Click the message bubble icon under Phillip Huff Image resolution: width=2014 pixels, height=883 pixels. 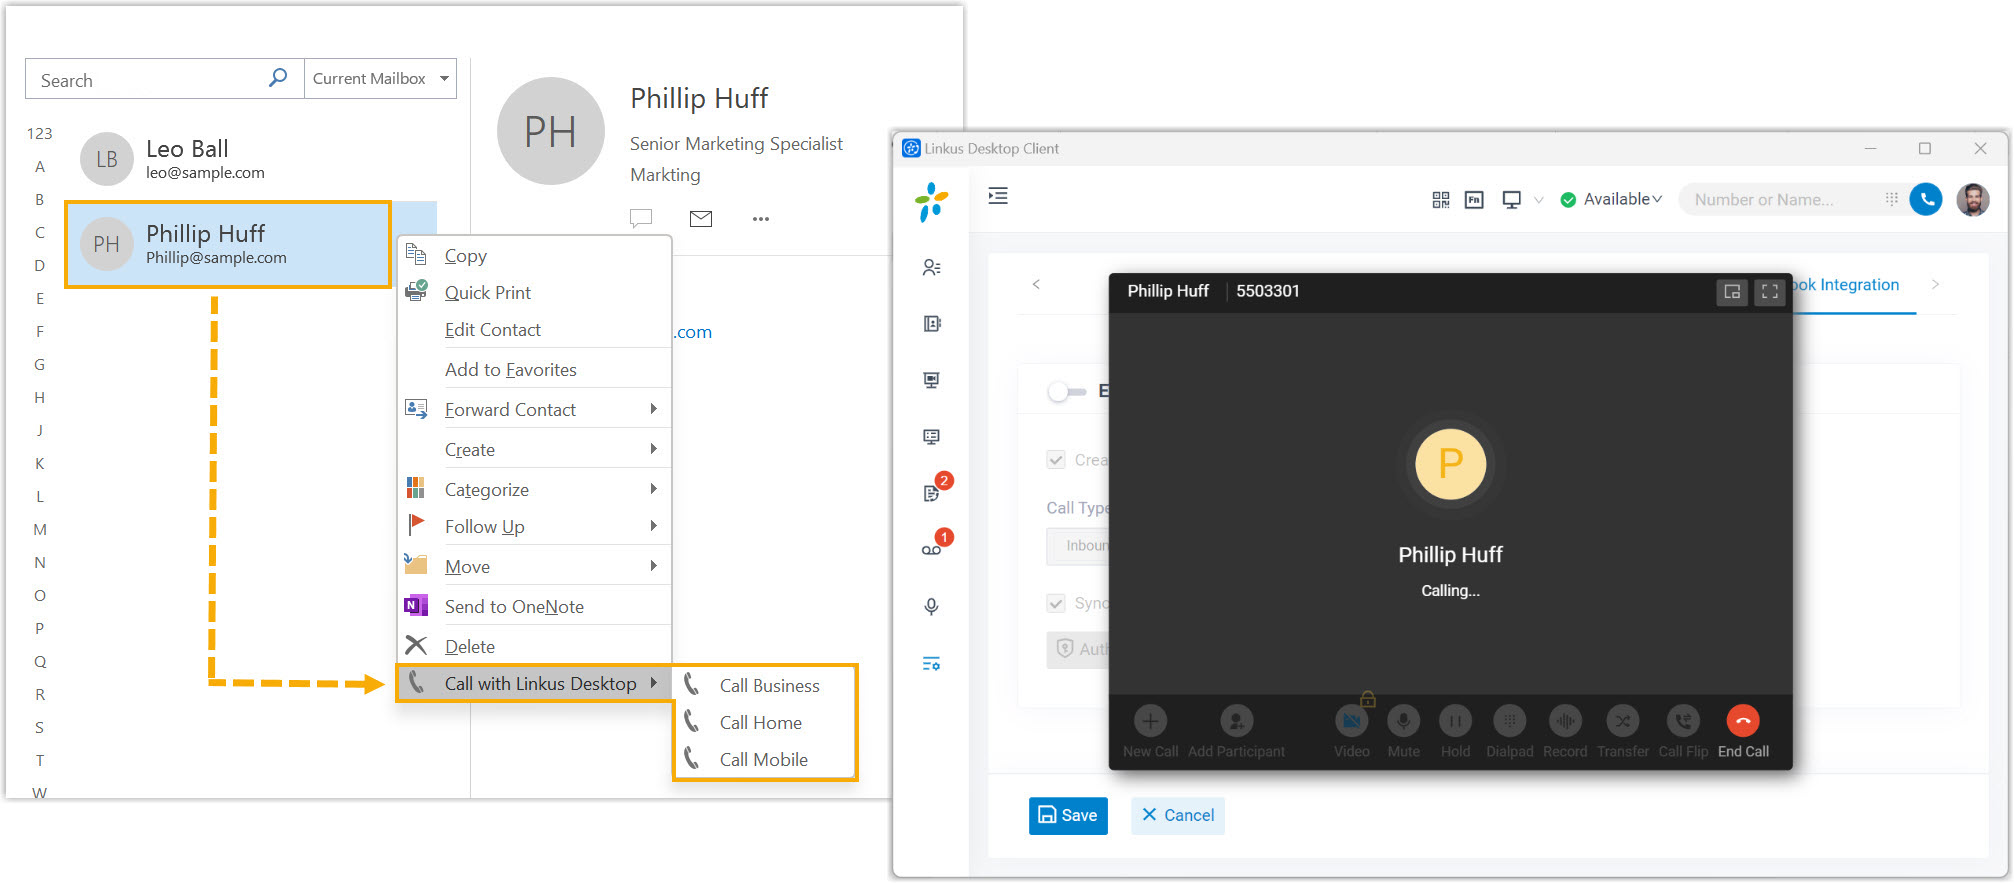tap(641, 218)
